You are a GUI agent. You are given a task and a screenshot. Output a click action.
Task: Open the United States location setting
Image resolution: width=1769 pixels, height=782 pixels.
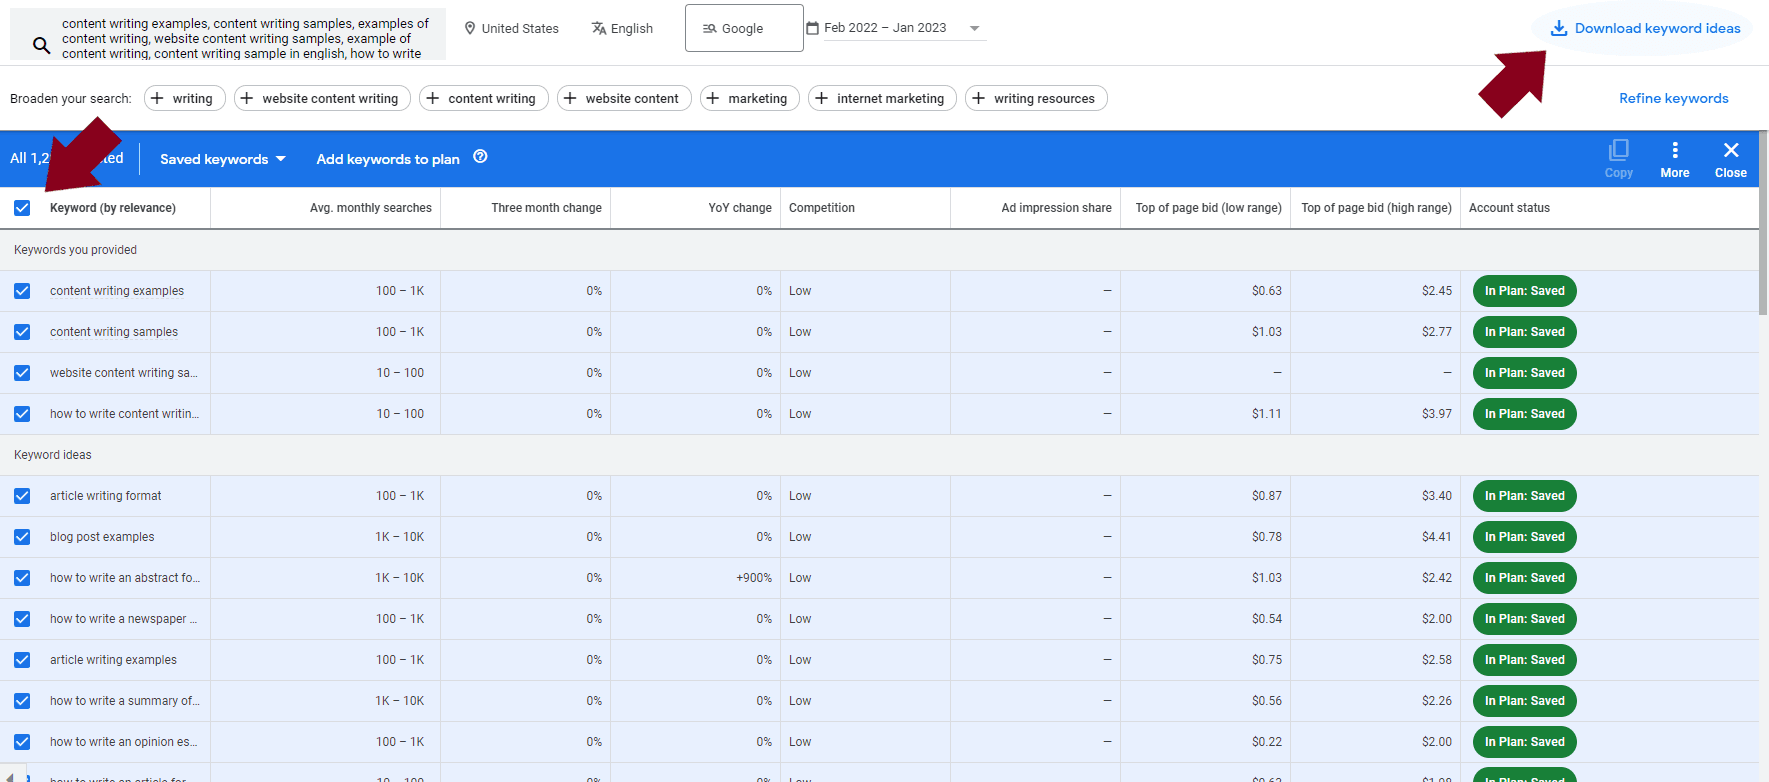tap(511, 28)
